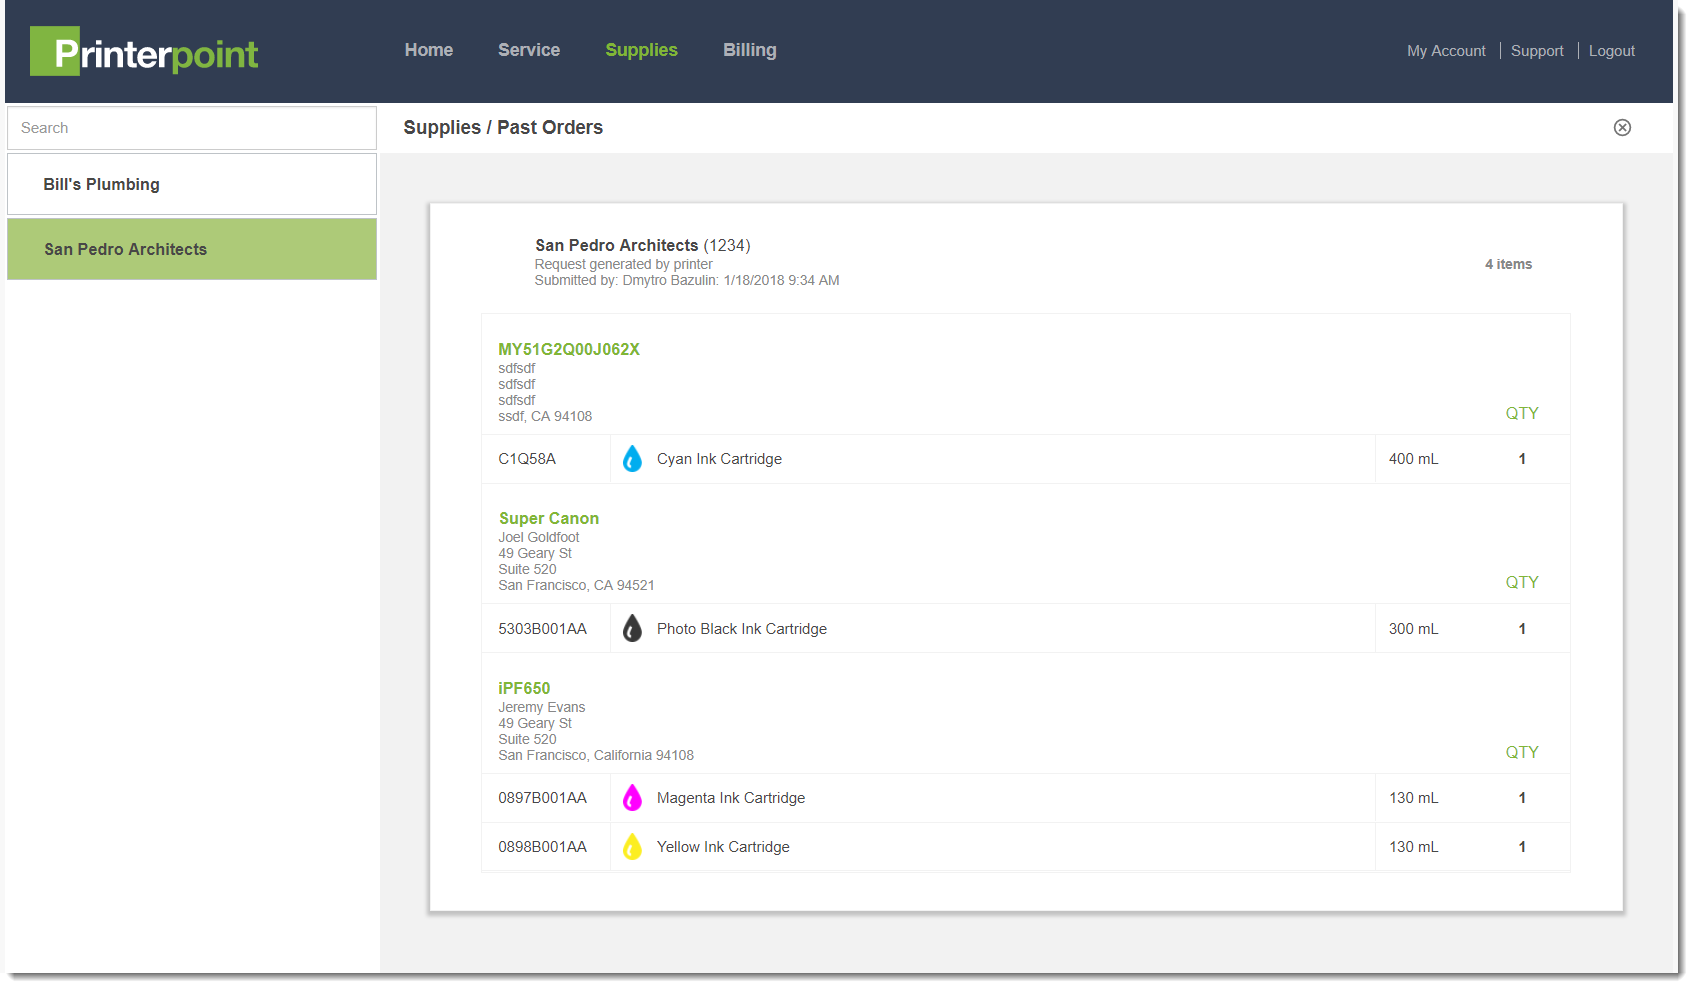
Task: Open the Supplies tab
Action: tap(641, 50)
